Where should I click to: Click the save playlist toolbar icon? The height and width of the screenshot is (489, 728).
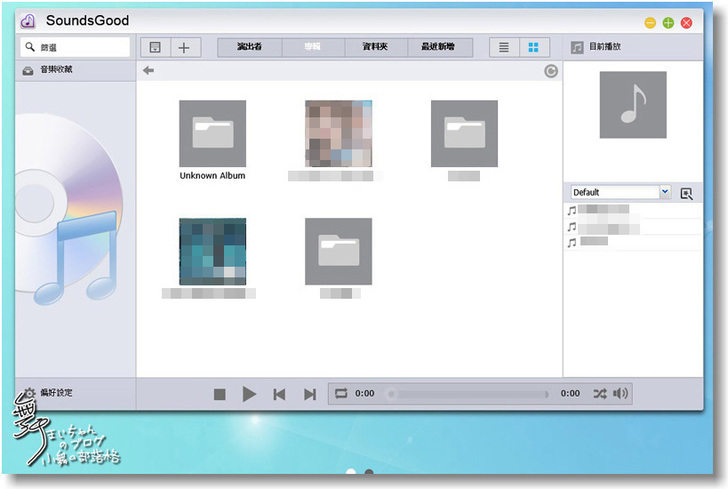point(156,47)
